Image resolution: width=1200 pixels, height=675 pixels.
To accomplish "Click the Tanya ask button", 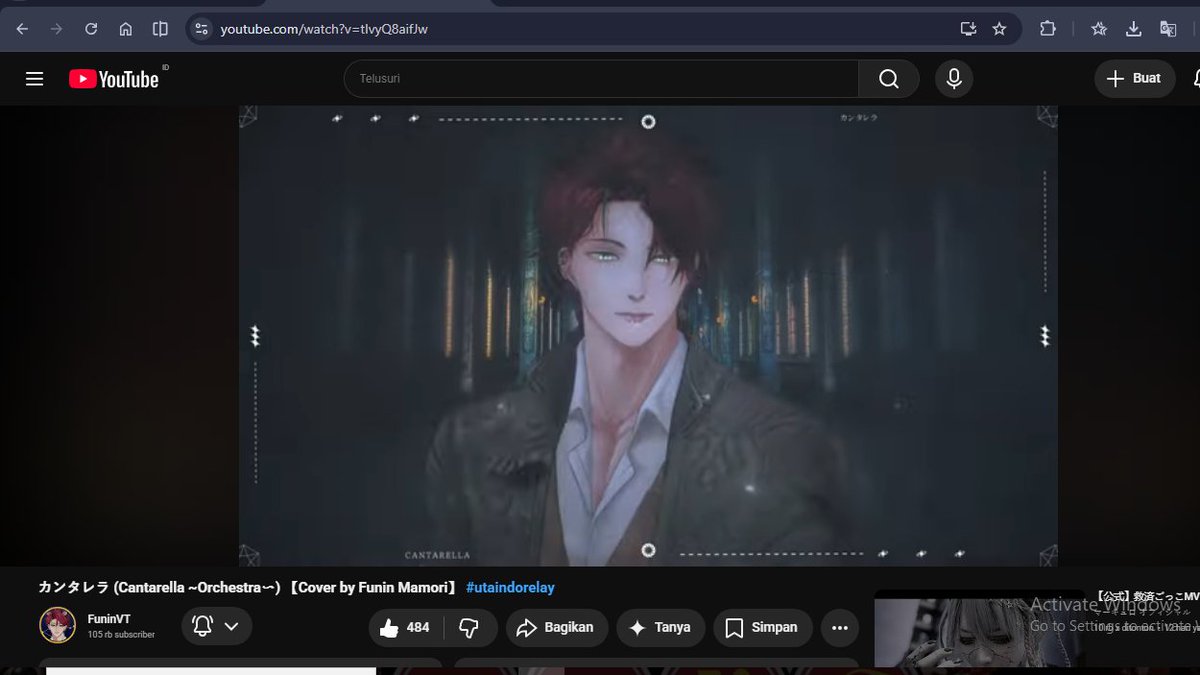I will click(660, 628).
